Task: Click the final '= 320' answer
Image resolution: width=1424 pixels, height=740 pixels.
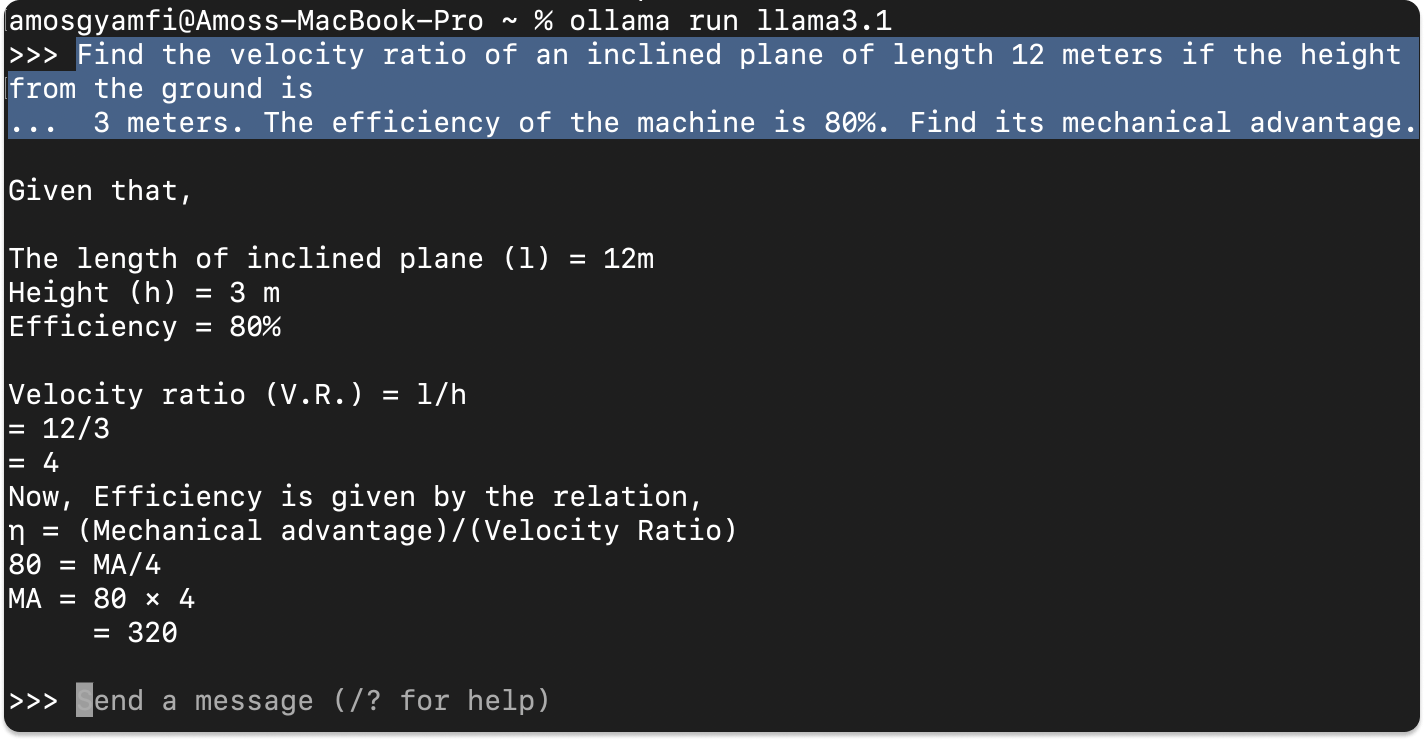Action: click(x=135, y=633)
